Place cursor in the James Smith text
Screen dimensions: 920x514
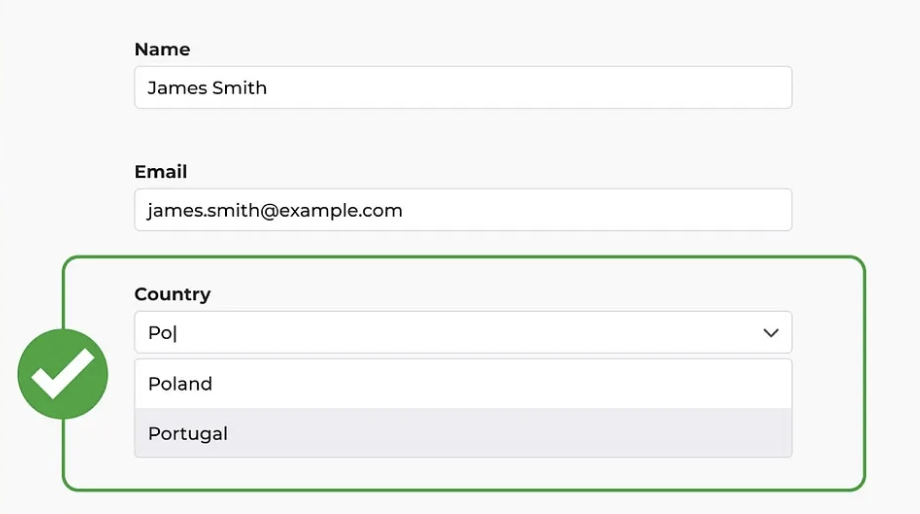(x=207, y=88)
